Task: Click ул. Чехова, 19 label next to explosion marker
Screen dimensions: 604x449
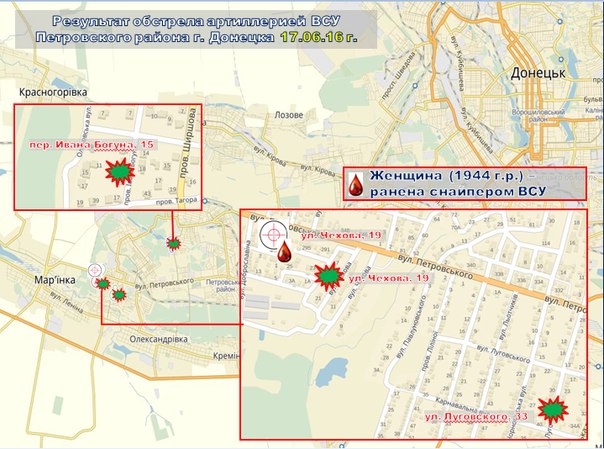Action: tap(389, 278)
